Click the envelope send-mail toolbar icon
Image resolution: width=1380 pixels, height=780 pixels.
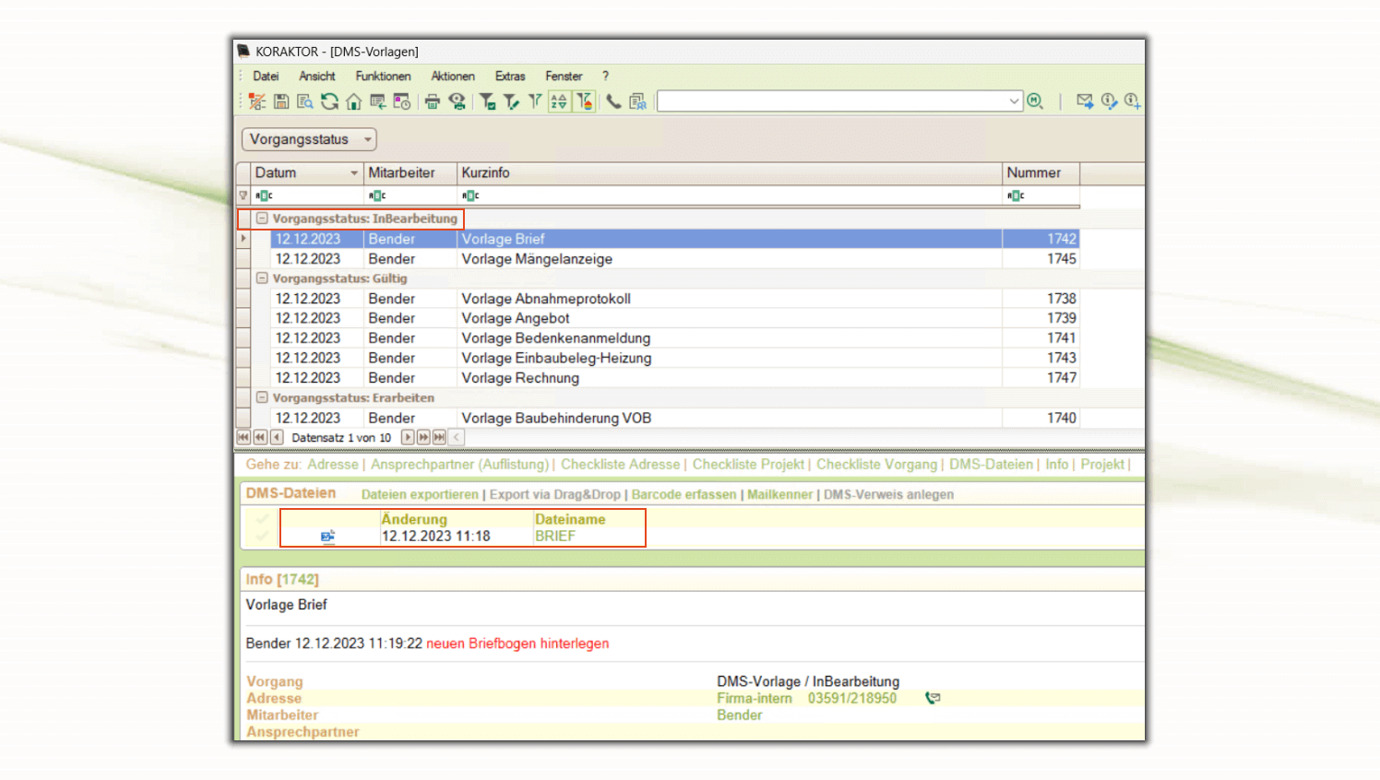[1084, 101]
